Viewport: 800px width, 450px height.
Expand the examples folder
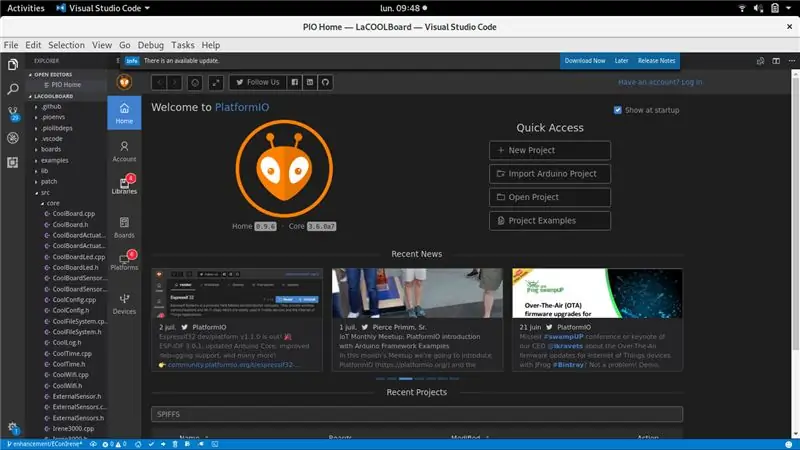pos(54,160)
